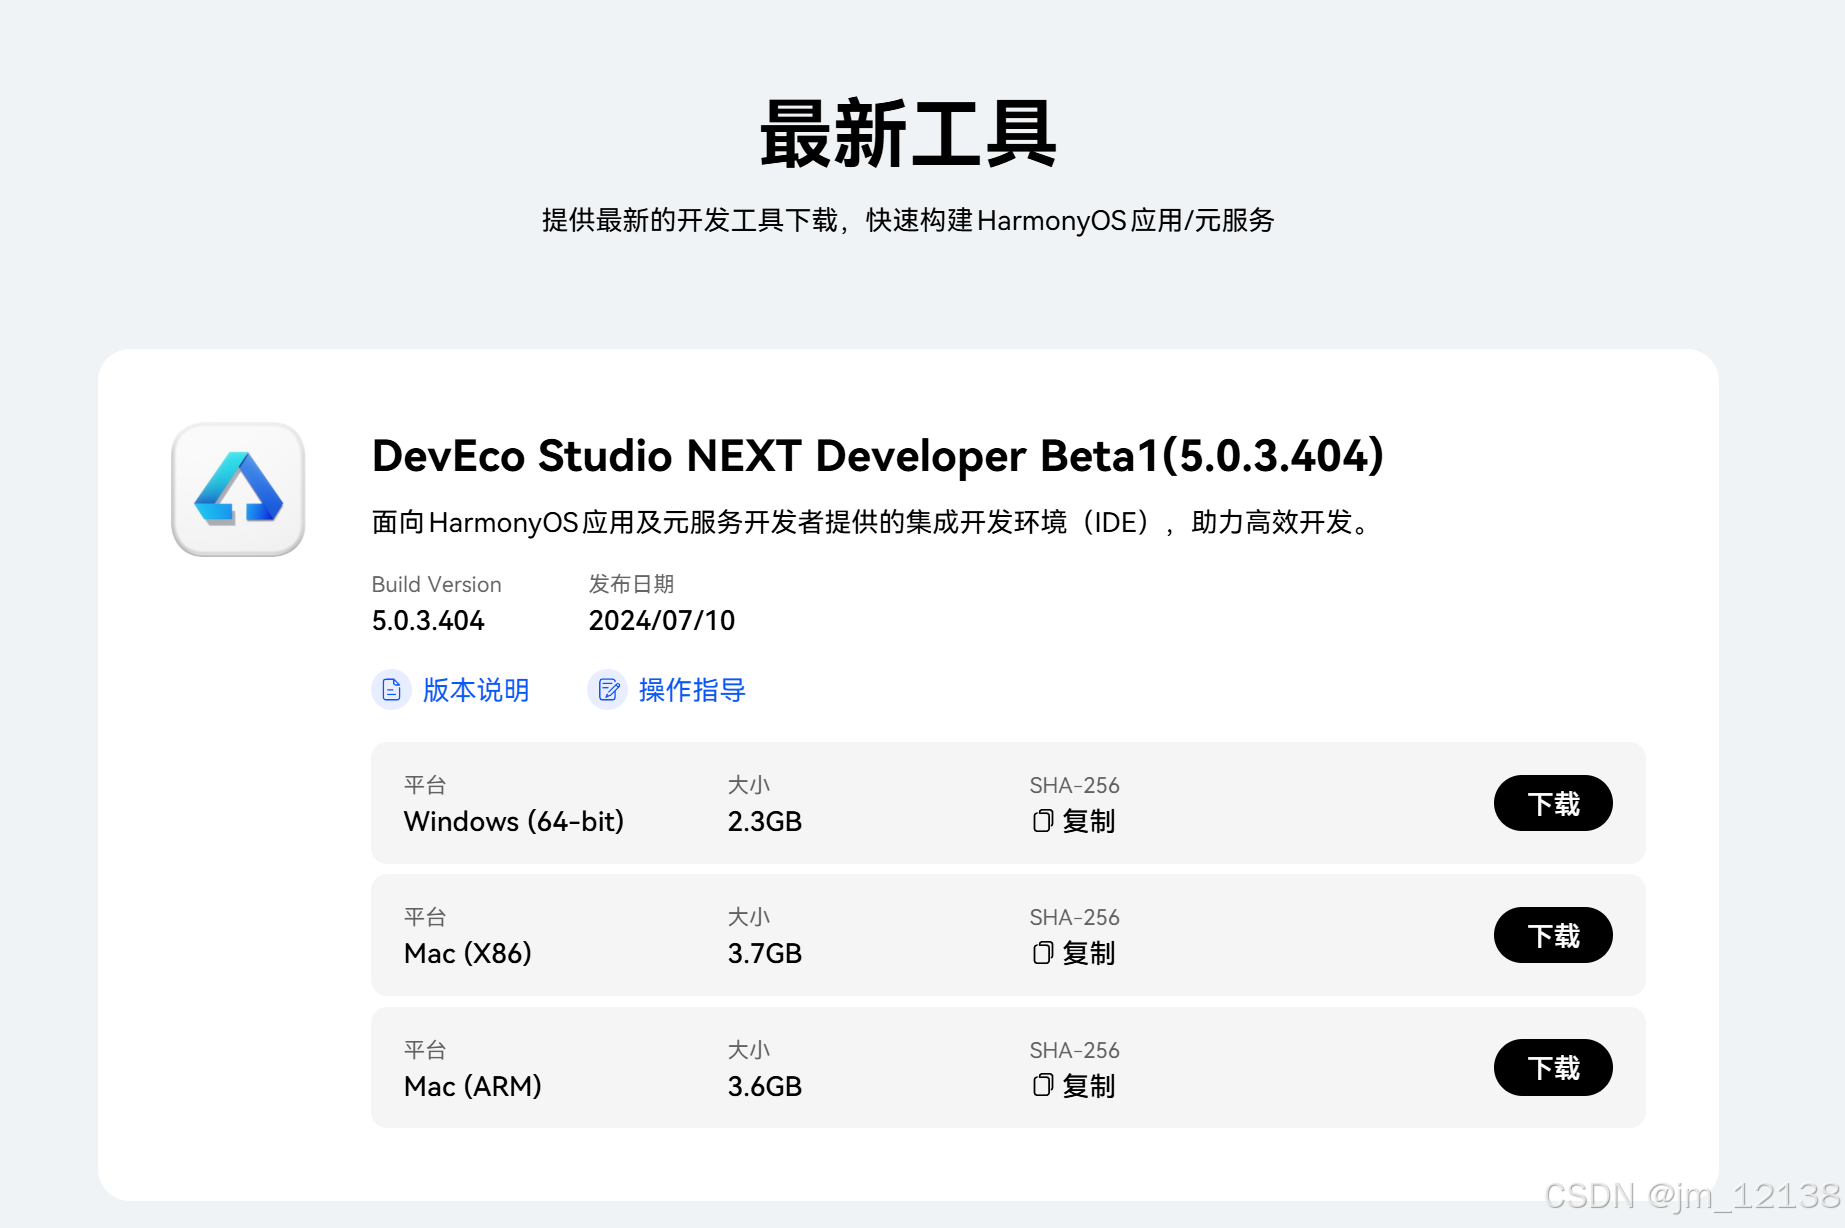Screen dimensions: 1845x1228
Task: Click the 发布日期 label
Action: click(632, 584)
